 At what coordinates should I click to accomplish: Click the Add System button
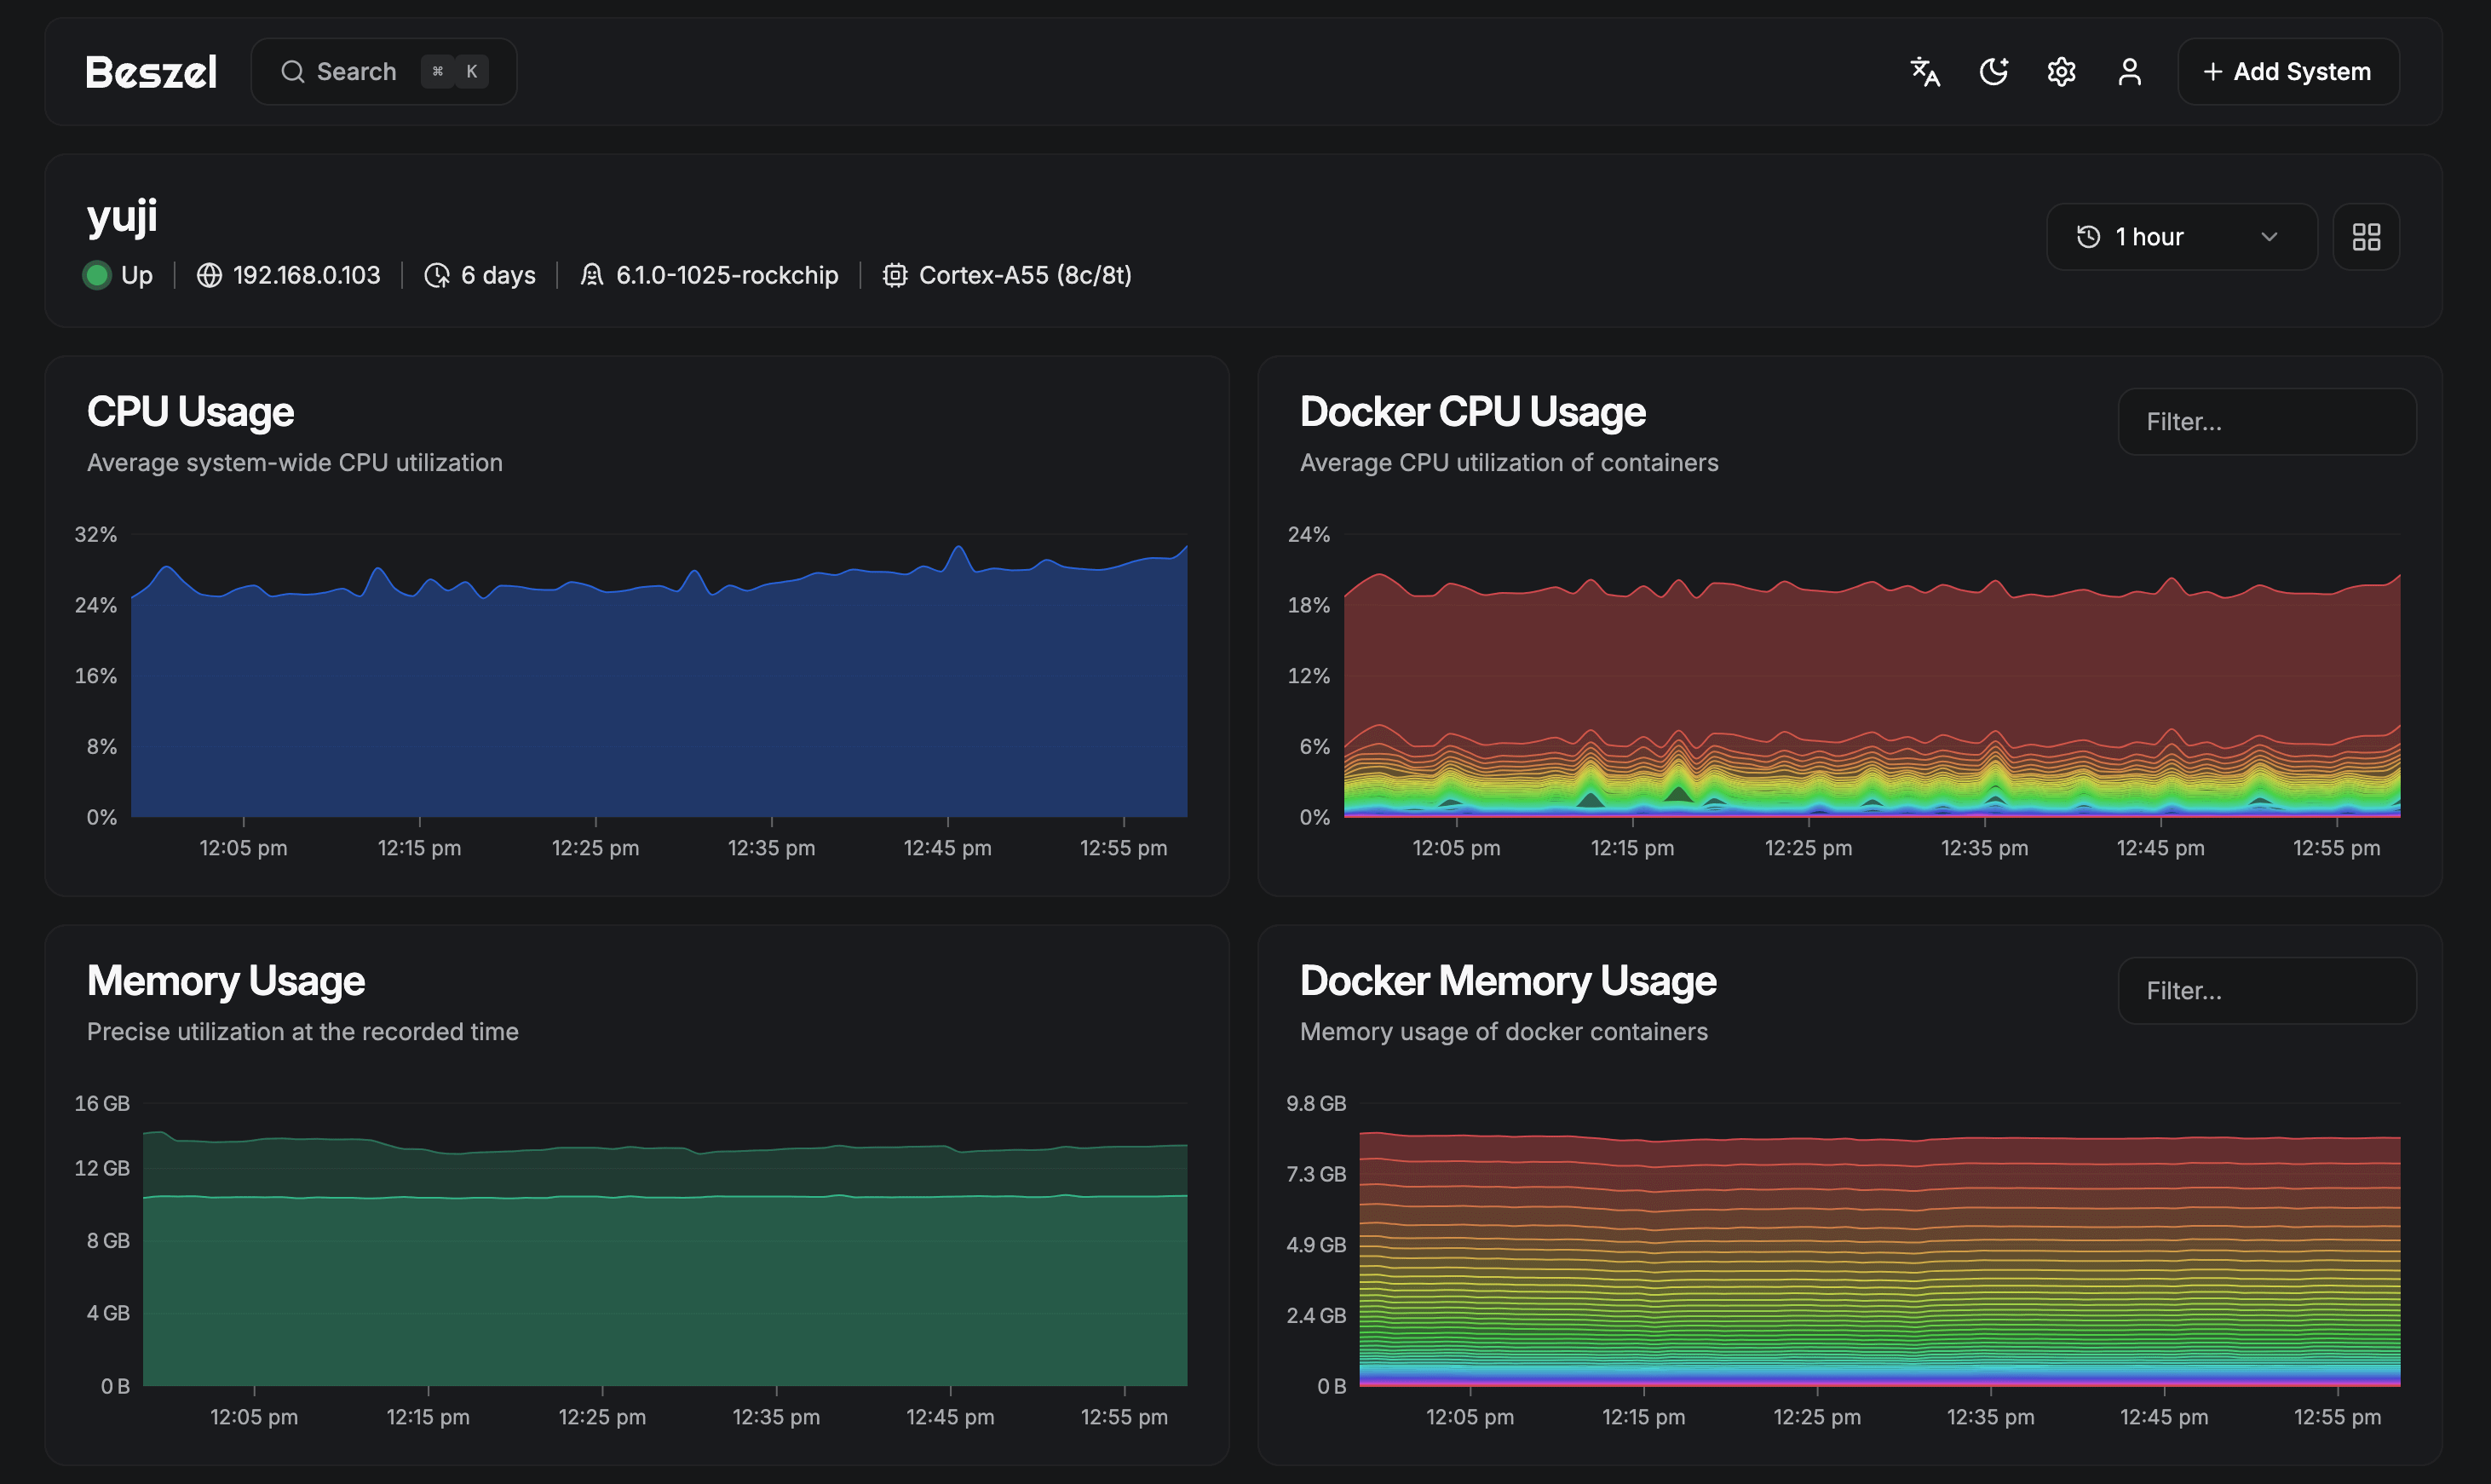2288,72
